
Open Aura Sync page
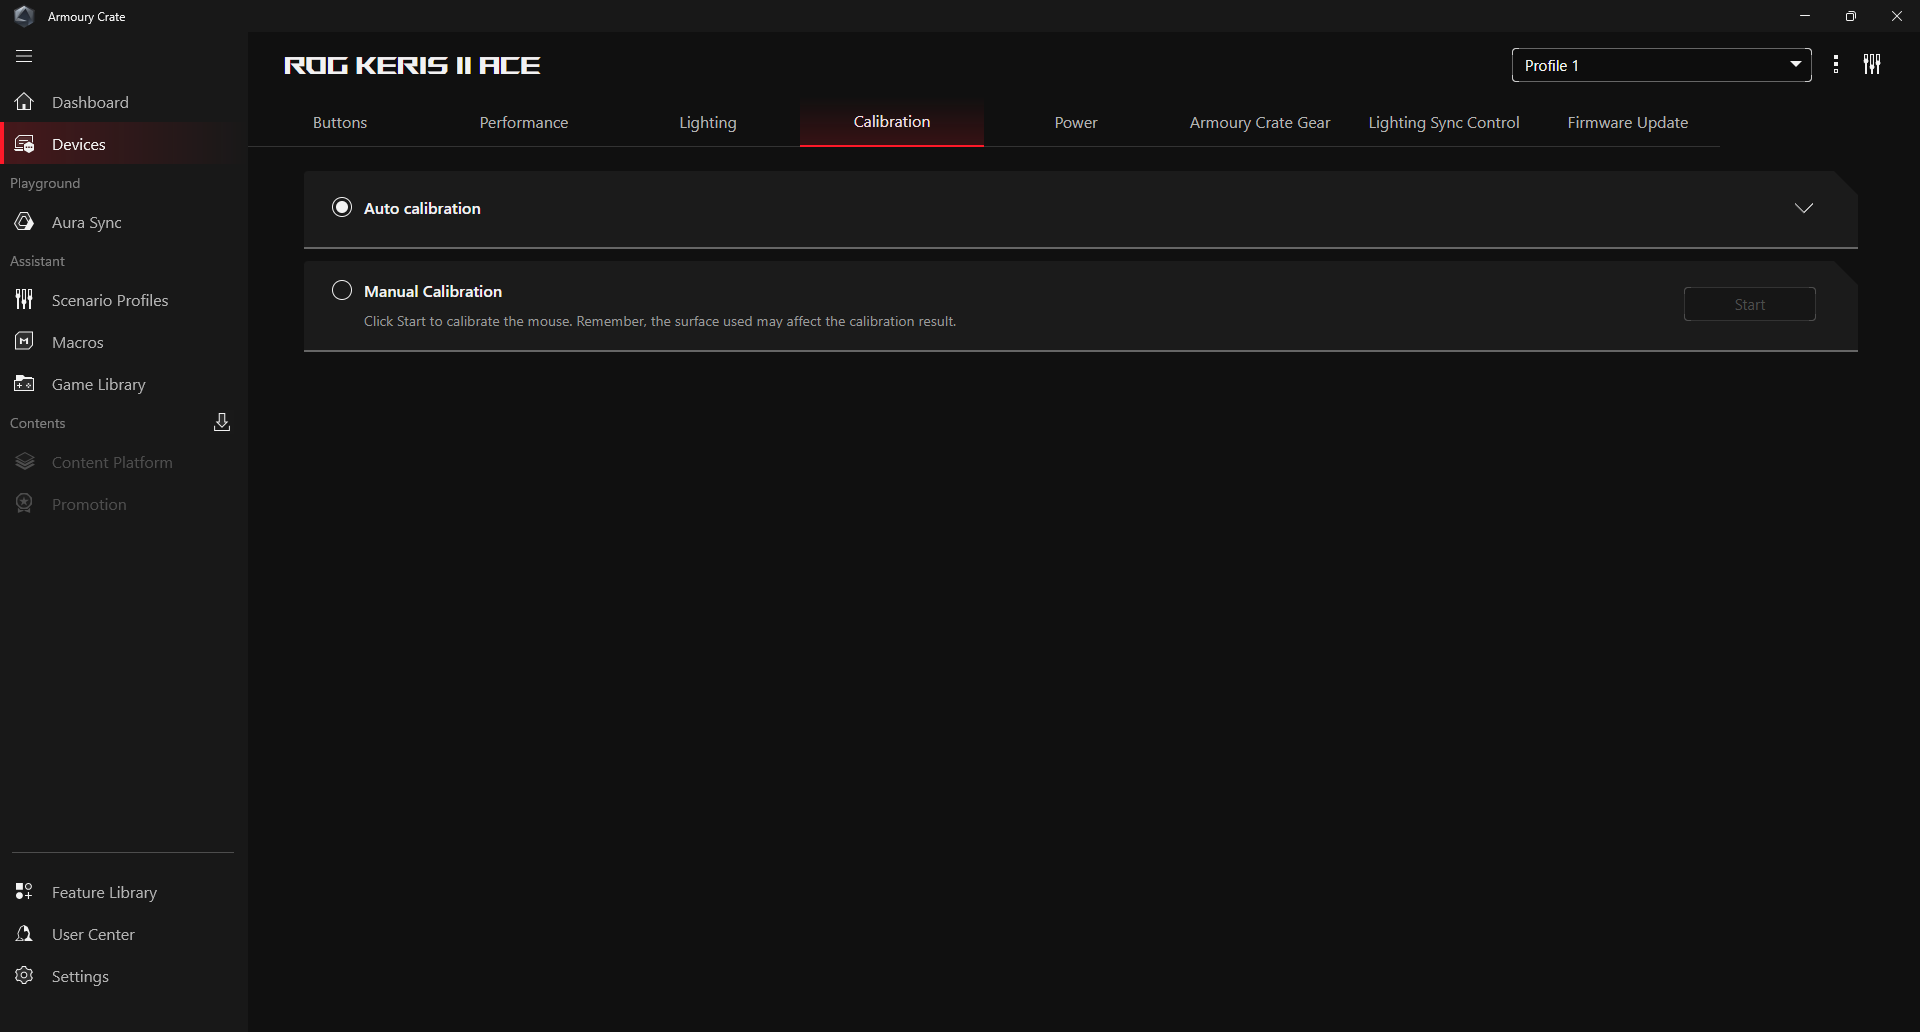124,222
